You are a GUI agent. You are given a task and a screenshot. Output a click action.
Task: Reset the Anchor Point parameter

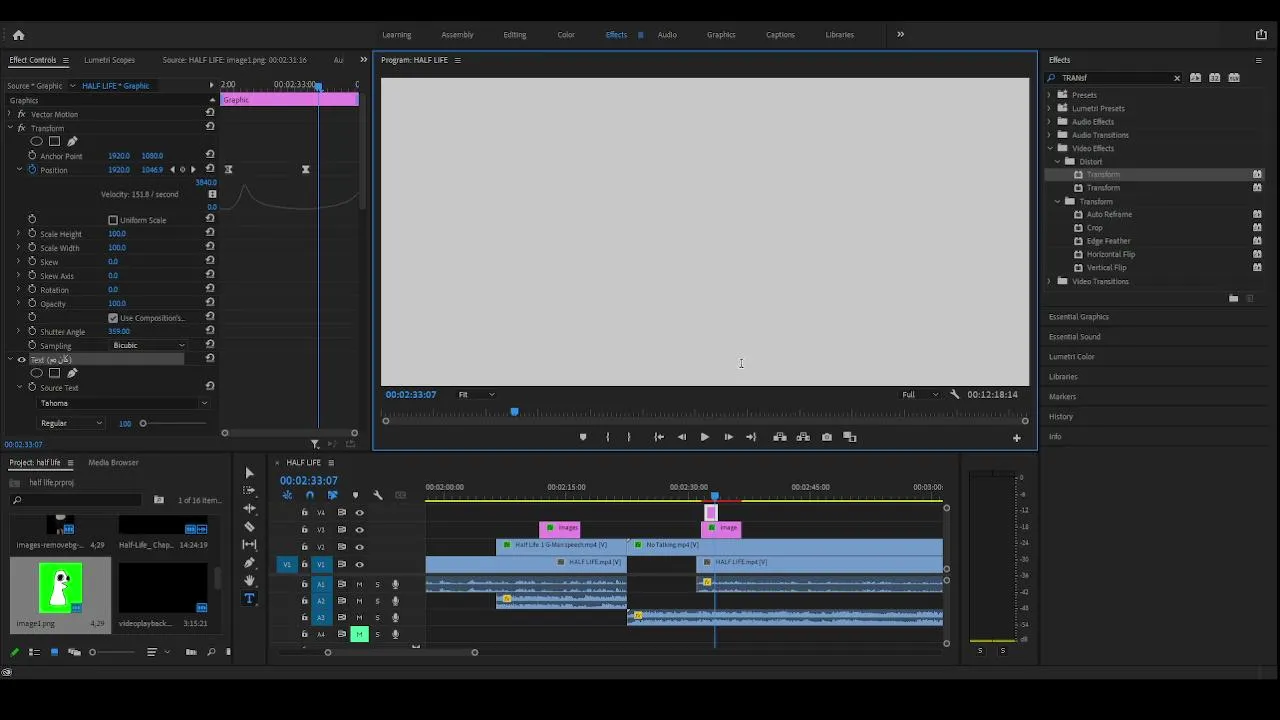click(210, 155)
